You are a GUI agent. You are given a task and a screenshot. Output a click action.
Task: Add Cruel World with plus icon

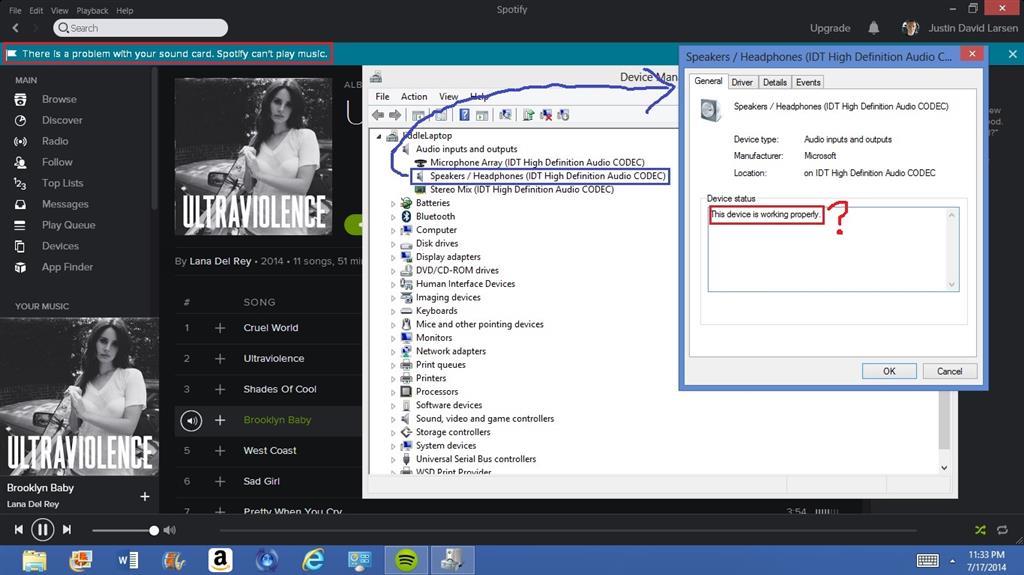(220, 328)
